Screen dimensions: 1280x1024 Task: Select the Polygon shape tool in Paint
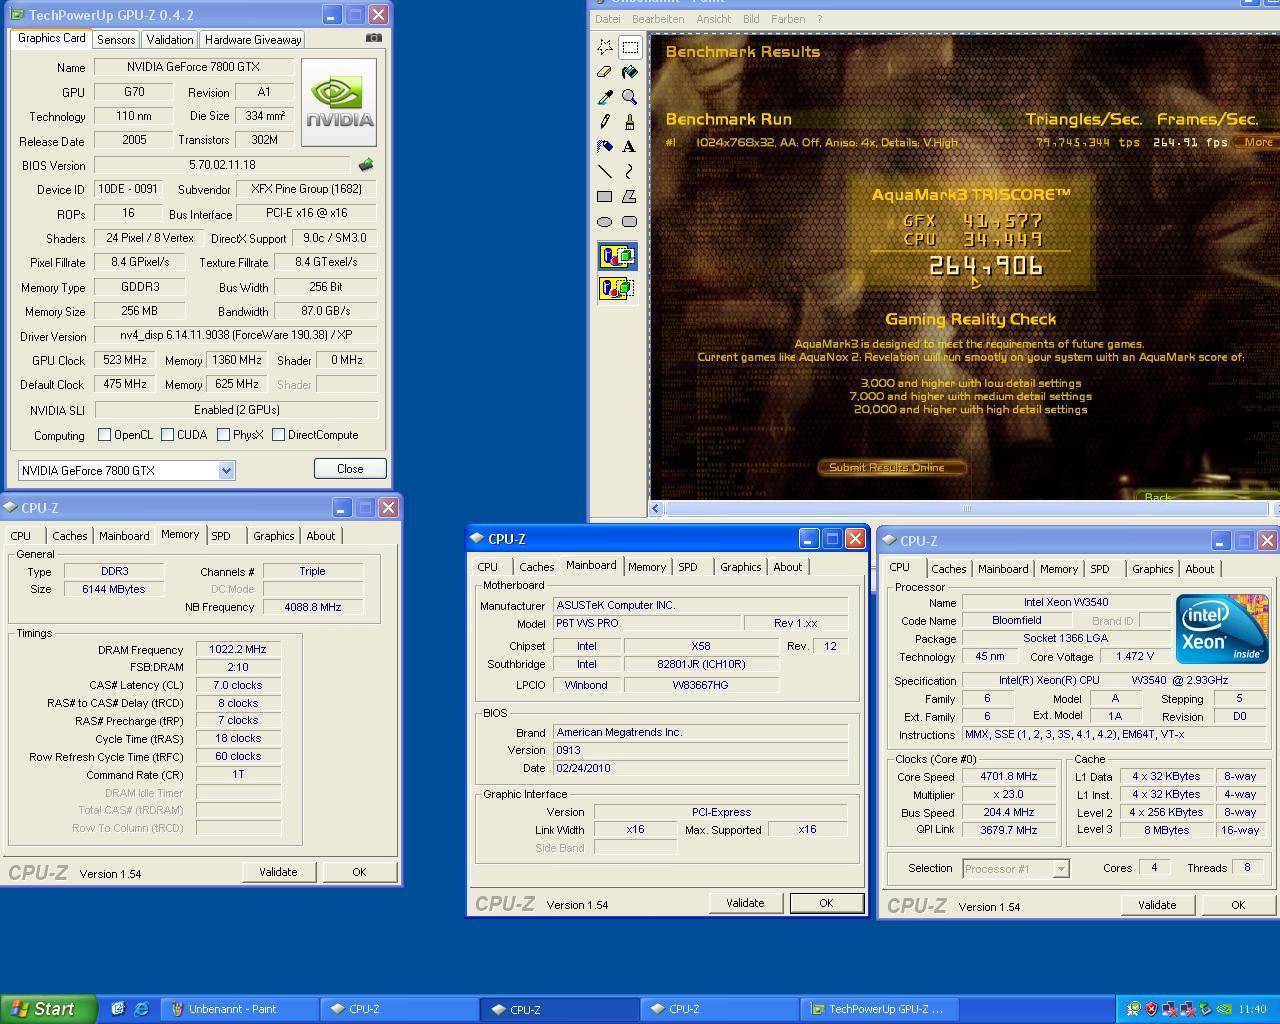(x=630, y=197)
